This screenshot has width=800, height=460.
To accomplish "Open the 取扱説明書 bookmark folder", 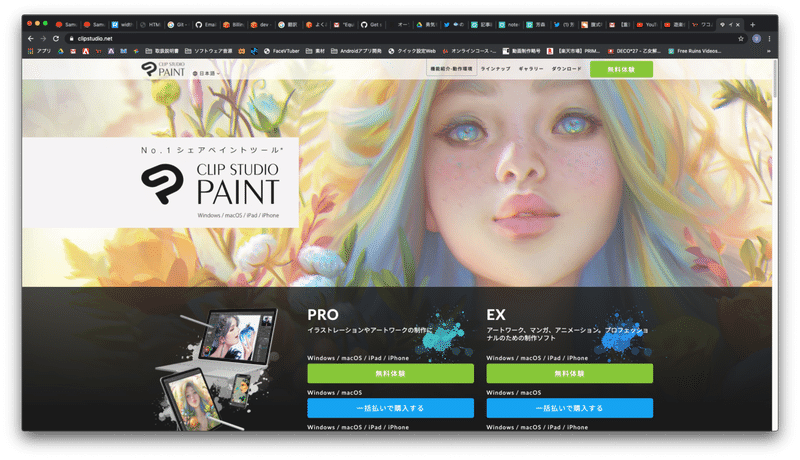I will pos(162,51).
